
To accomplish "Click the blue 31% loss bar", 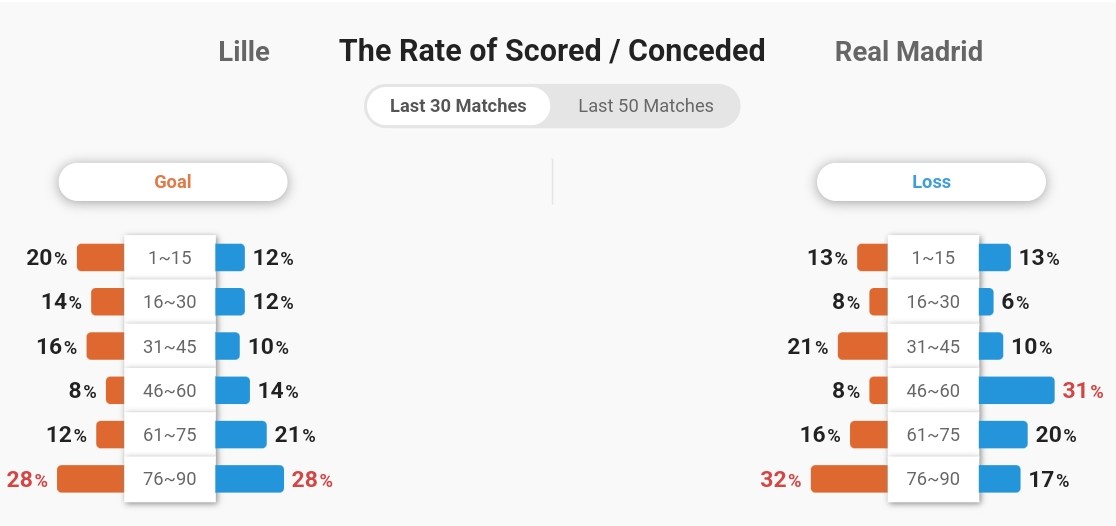I will (x=1016, y=391).
